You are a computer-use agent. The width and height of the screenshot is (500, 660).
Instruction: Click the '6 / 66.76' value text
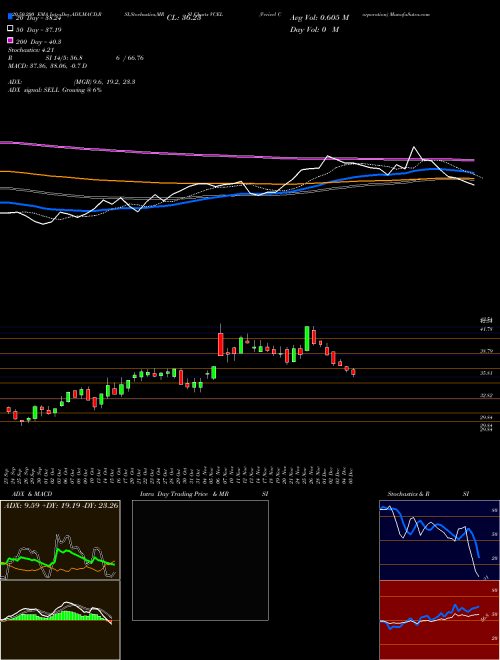[x=130, y=58]
